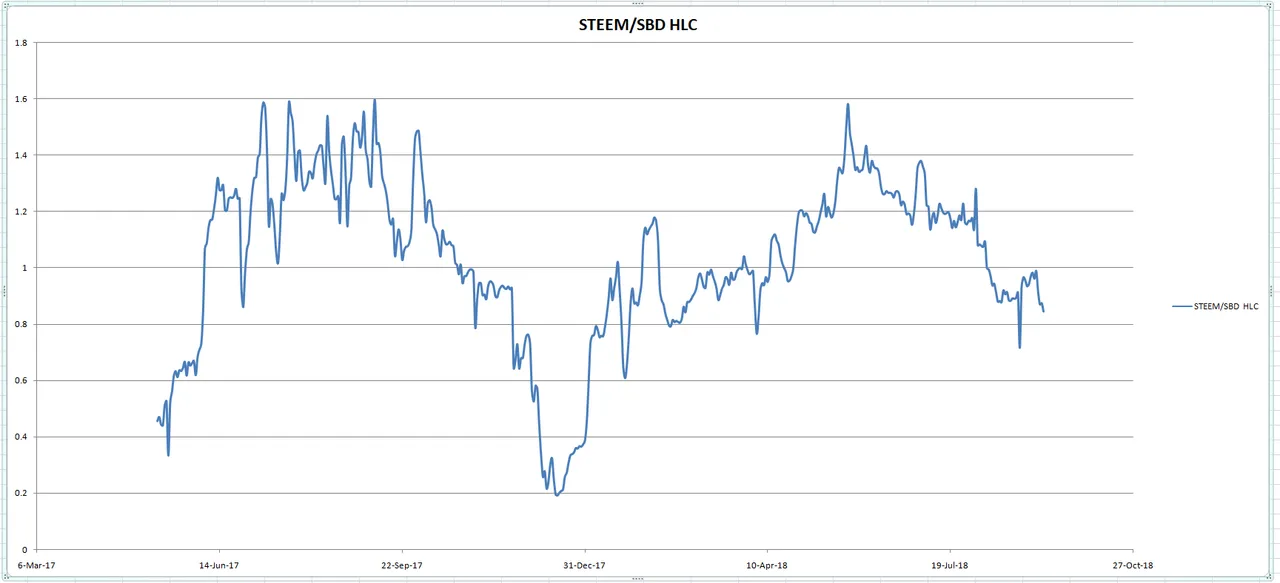The width and height of the screenshot is (1280, 583).
Task: Select the 0.4 y-axis label
Action: [22, 437]
